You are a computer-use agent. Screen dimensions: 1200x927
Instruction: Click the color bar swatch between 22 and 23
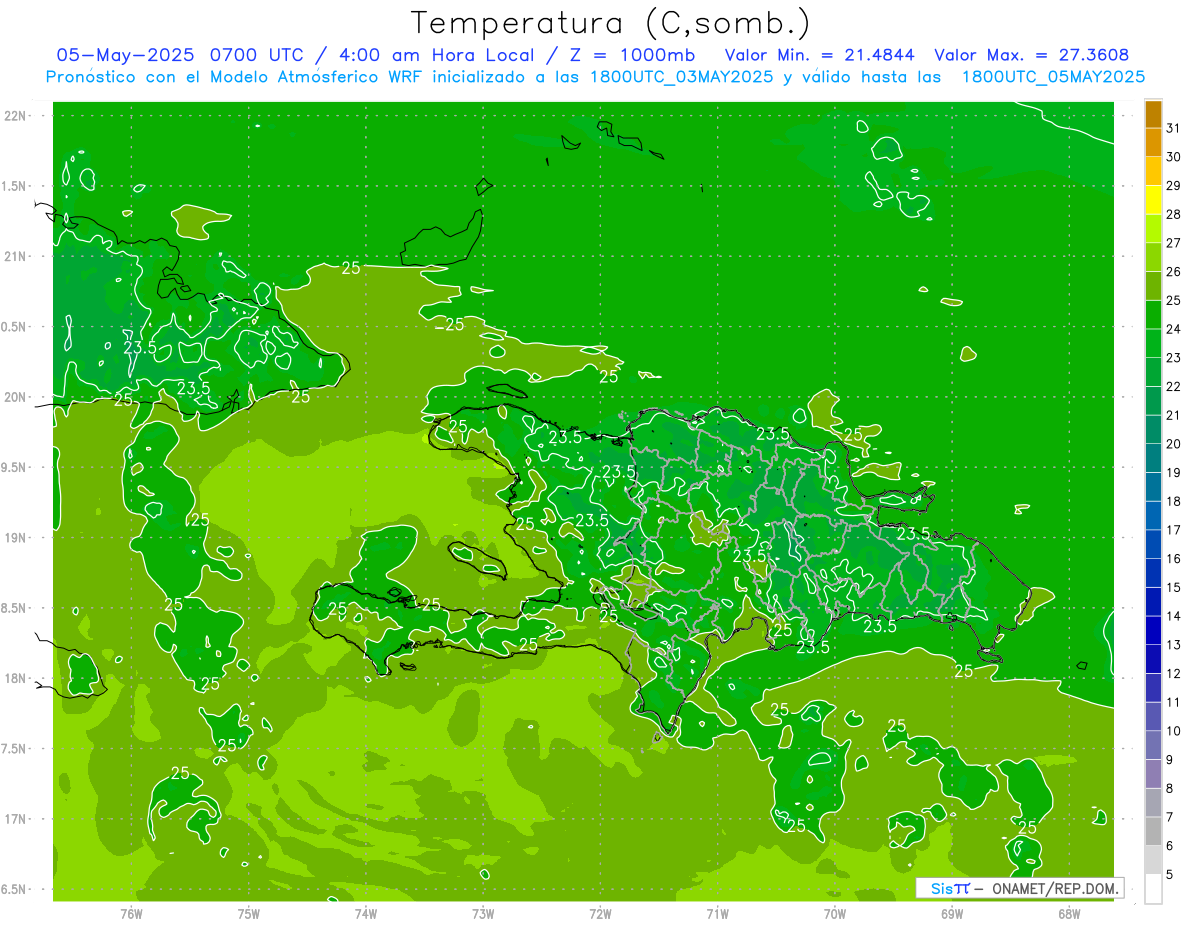click(x=1153, y=372)
